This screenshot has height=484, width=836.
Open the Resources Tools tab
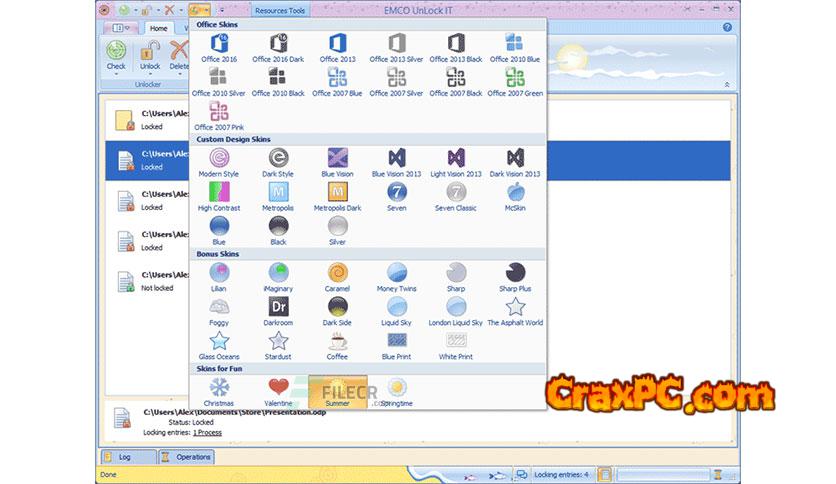[281, 10]
